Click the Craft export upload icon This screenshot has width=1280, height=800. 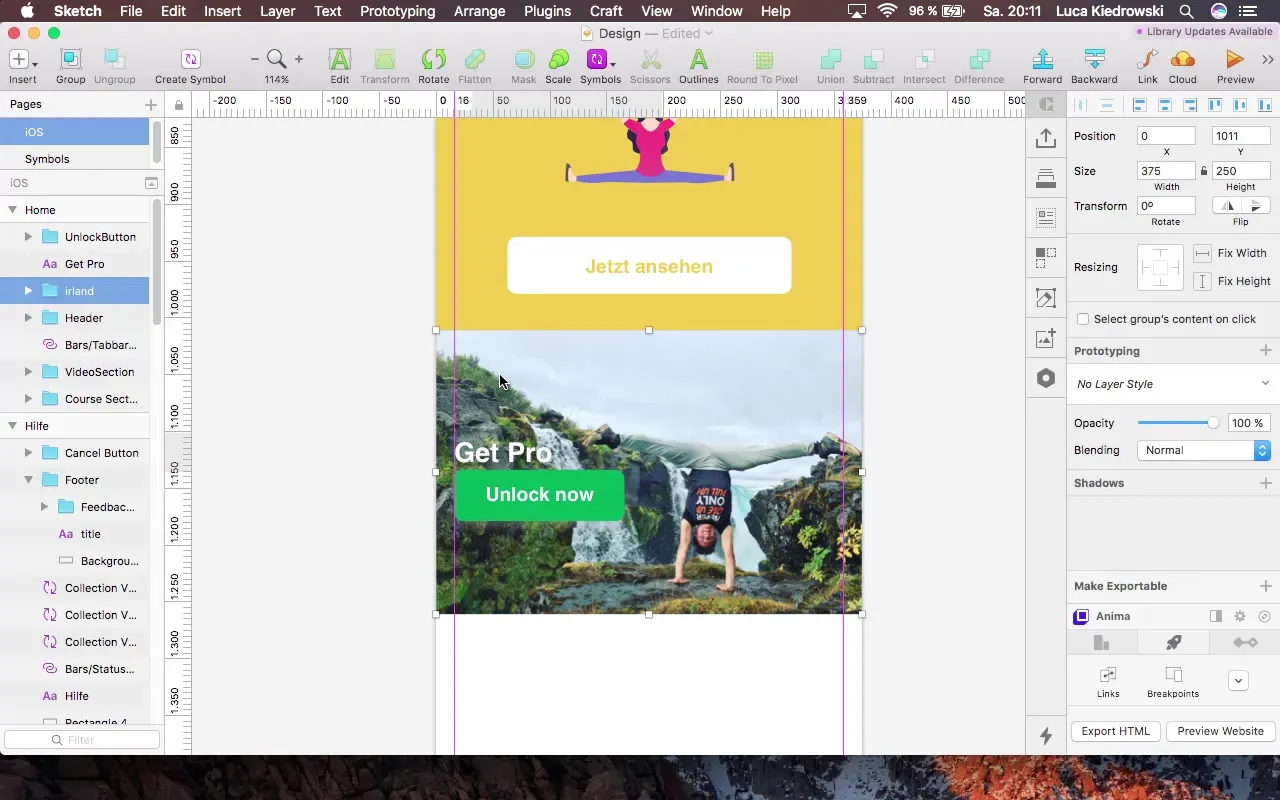(x=1046, y=138)
